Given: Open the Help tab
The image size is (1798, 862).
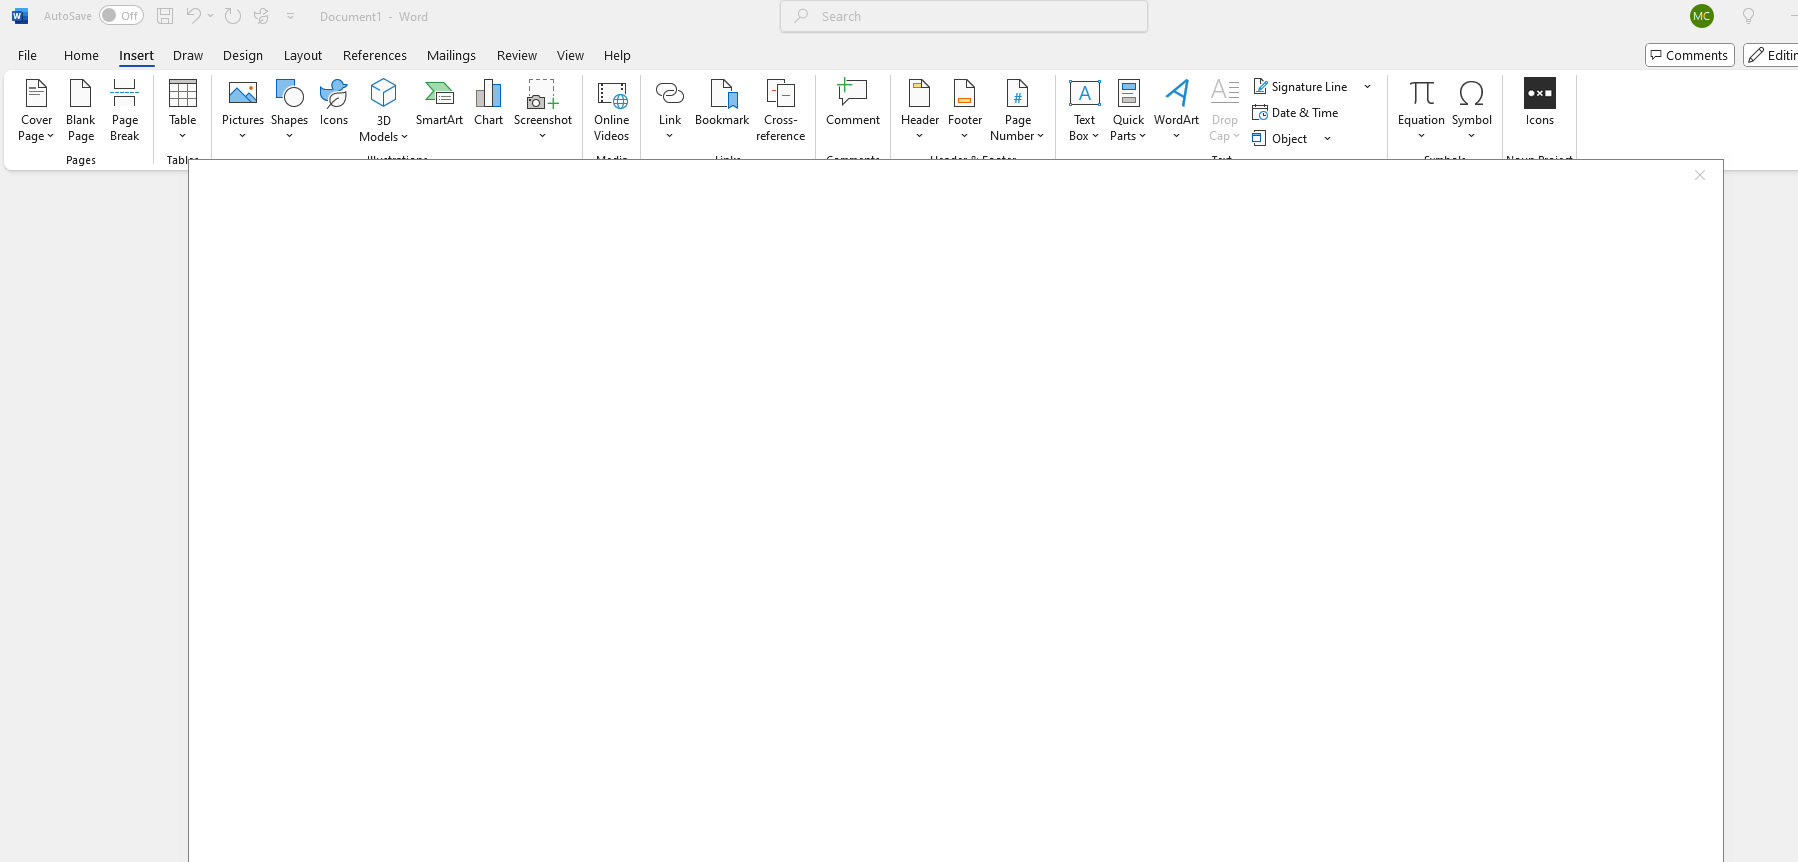Looking at the screenshot, I should 617,56.
